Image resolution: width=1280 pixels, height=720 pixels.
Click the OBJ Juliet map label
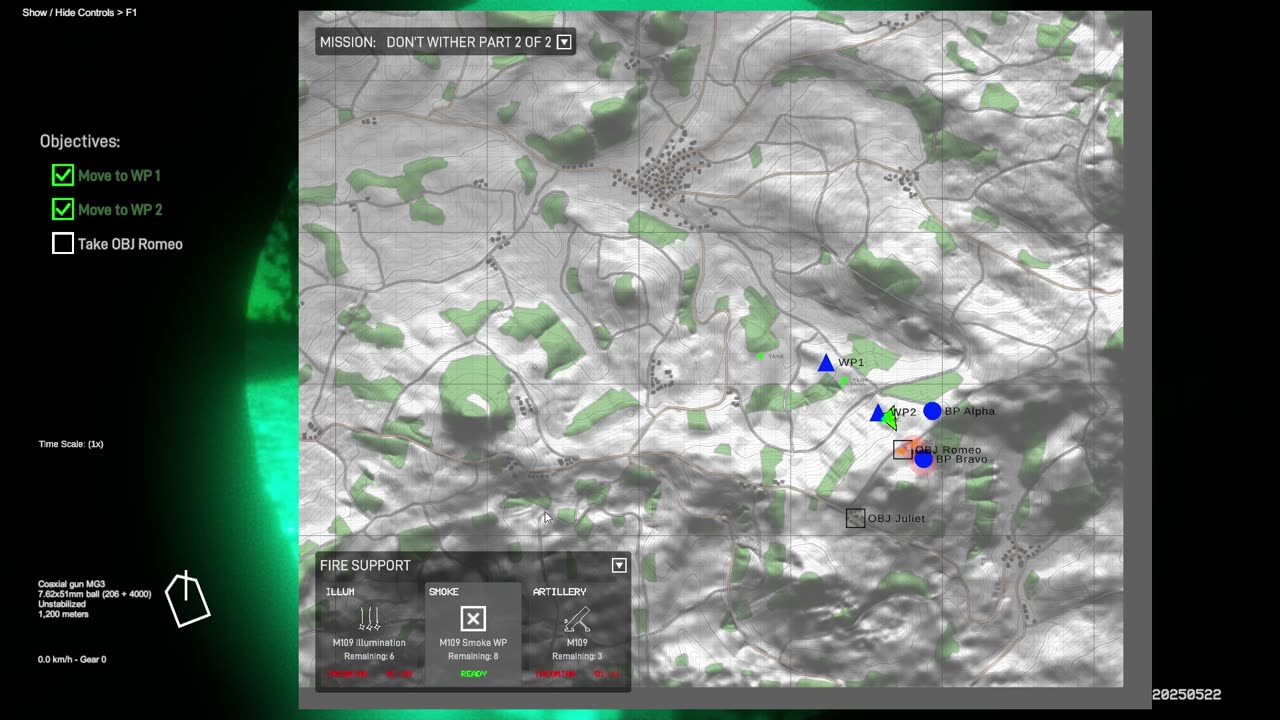click(896, 519)
